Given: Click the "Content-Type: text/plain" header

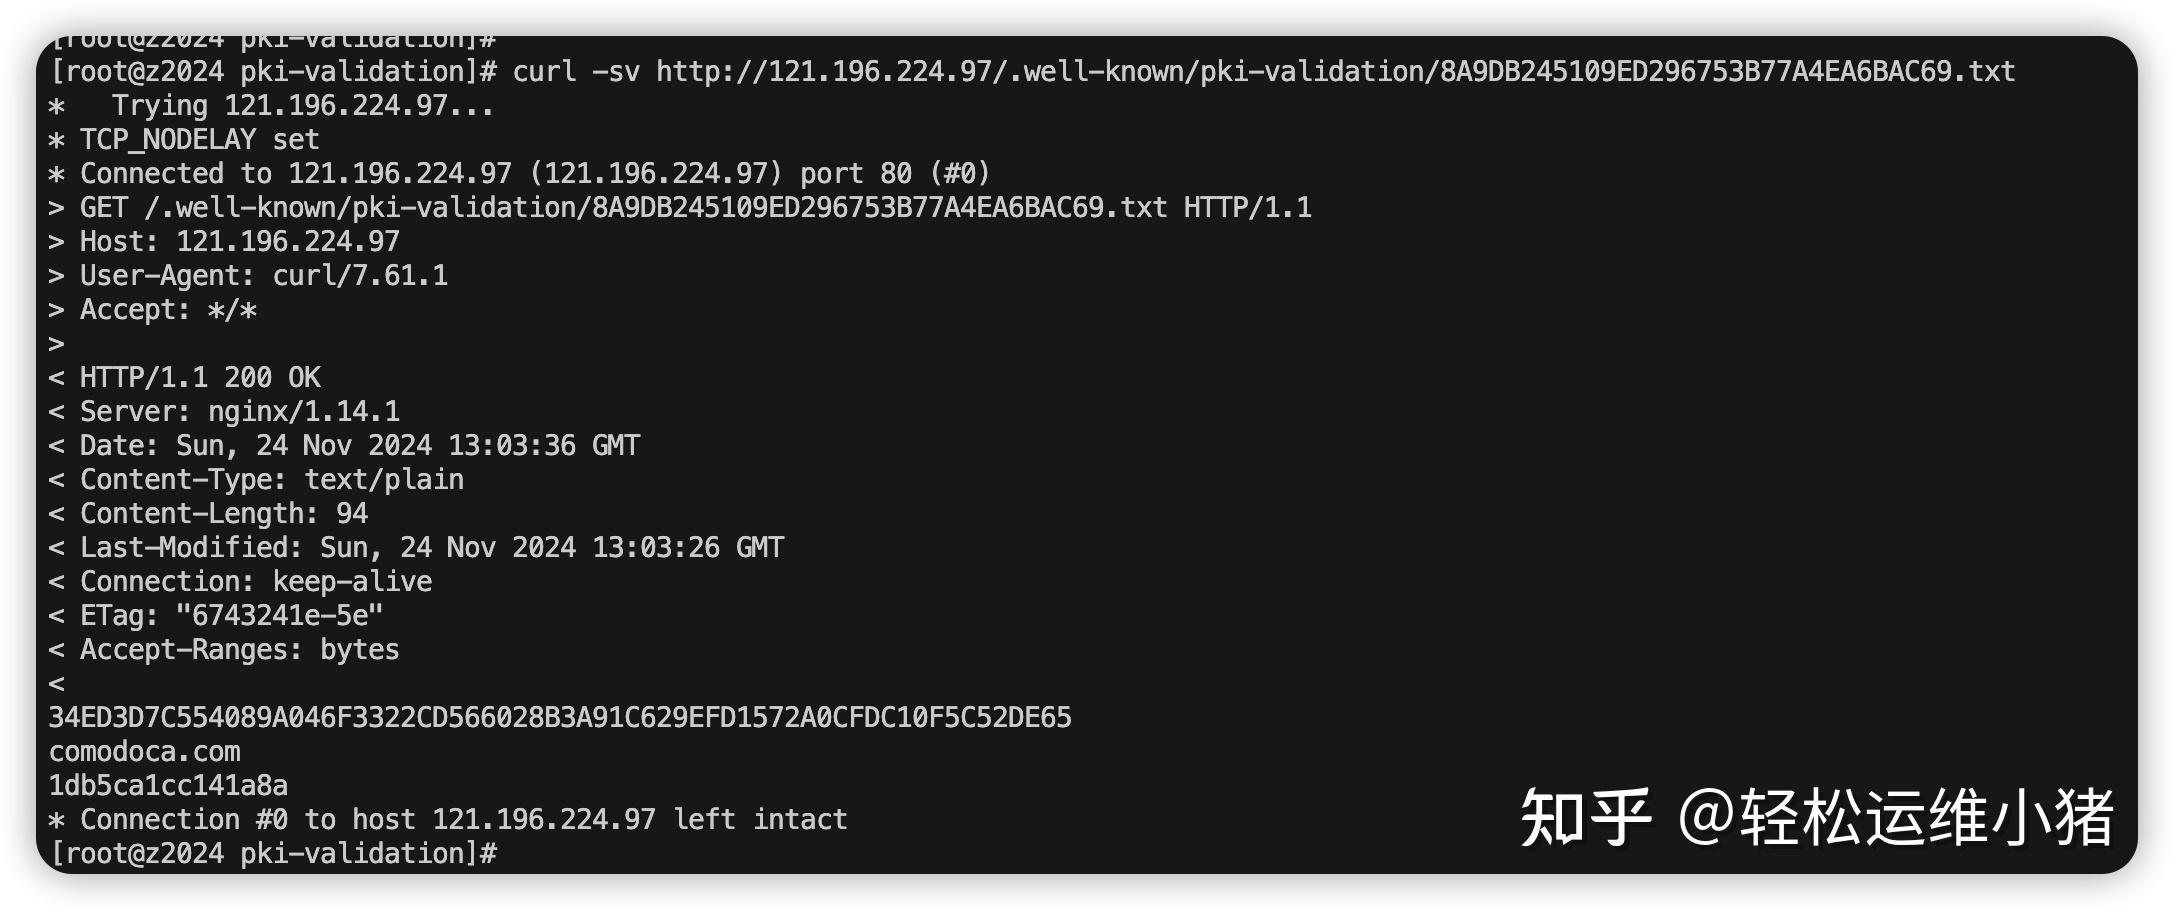Looking at the screenshot, I should point(271,480).
